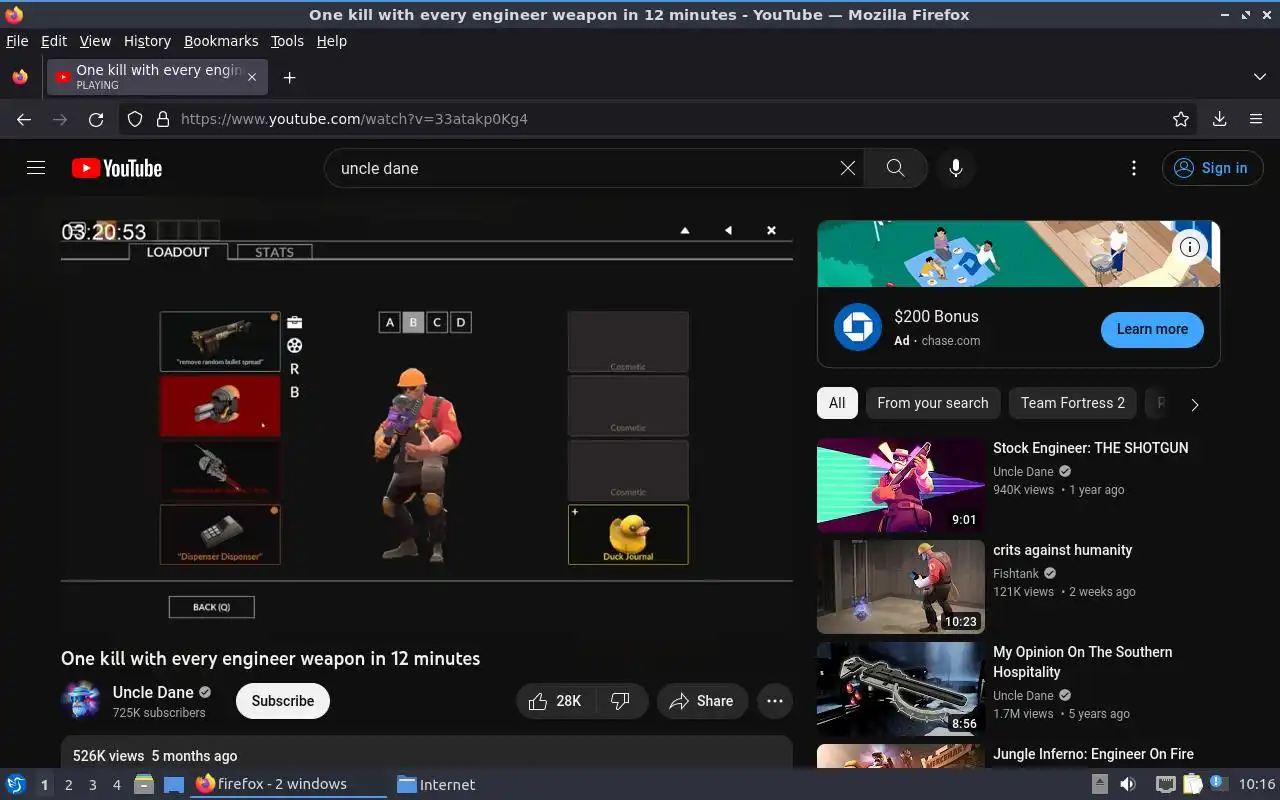1280x800 pixels.
Task: Open the File menu
Action: click(17, 41)
